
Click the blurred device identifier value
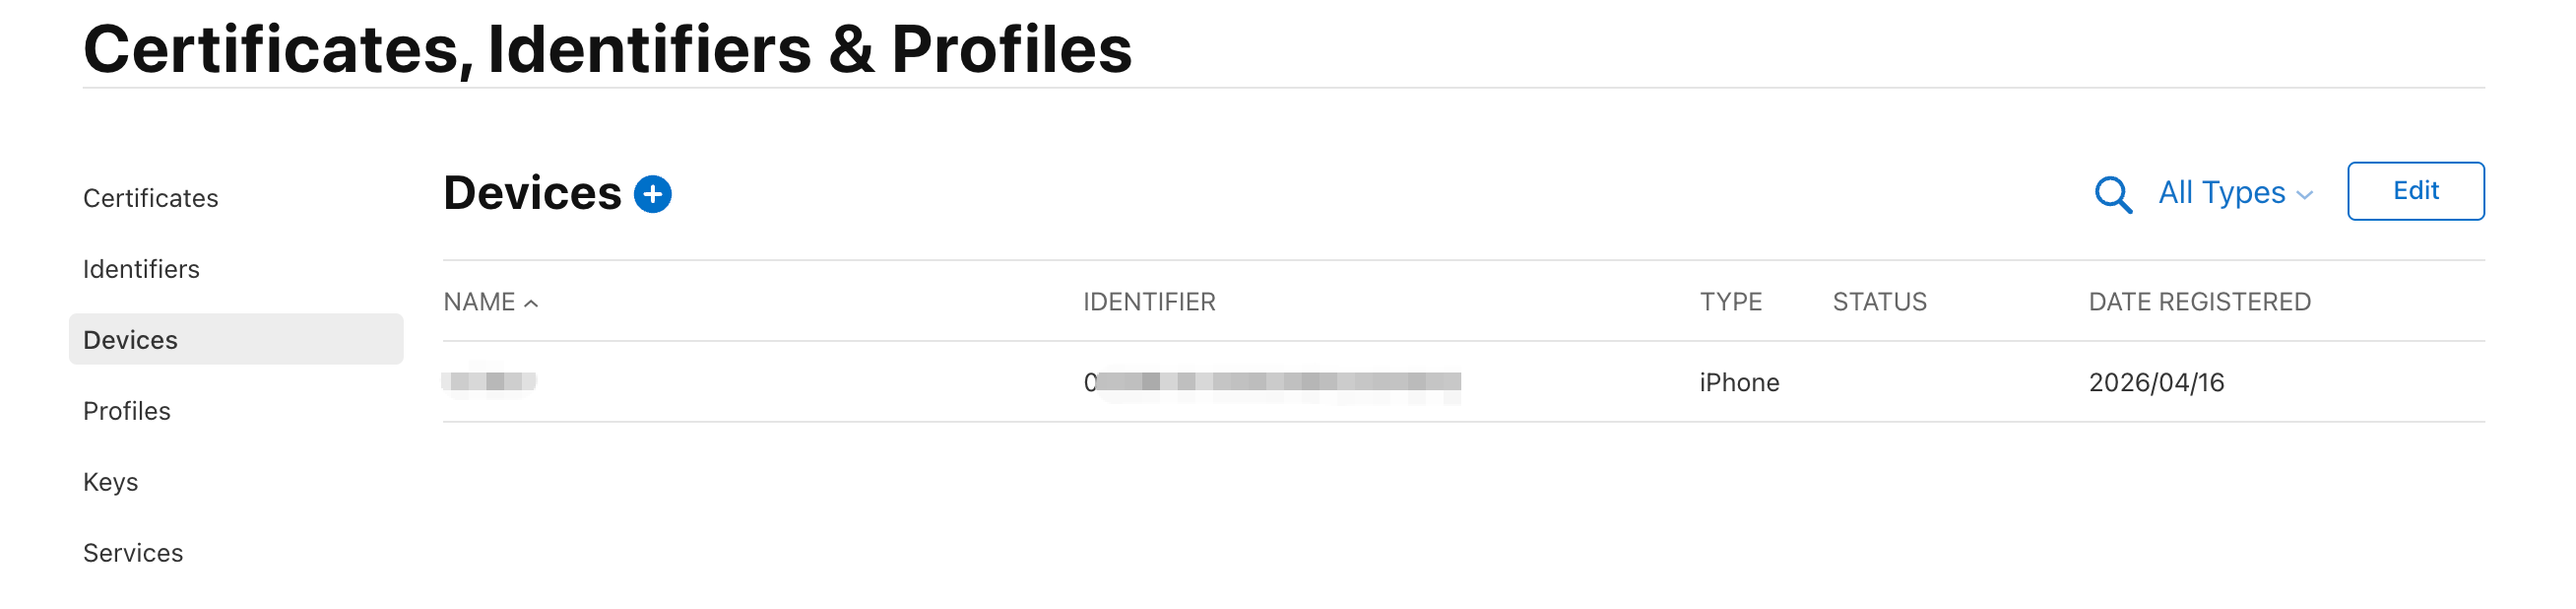1272,382
